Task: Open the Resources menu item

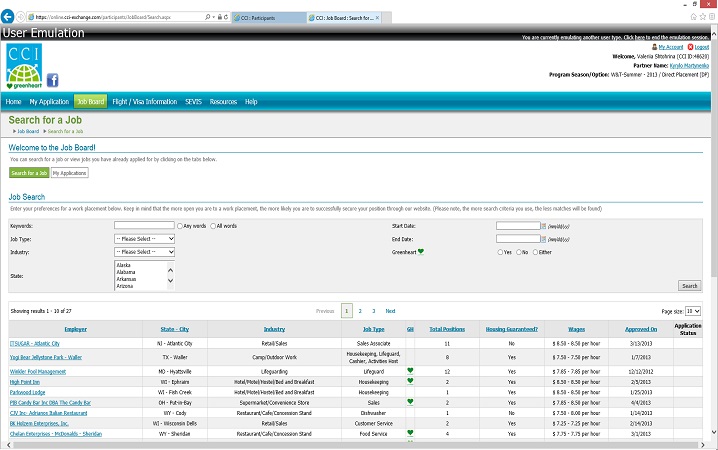Action: (223, 102)
